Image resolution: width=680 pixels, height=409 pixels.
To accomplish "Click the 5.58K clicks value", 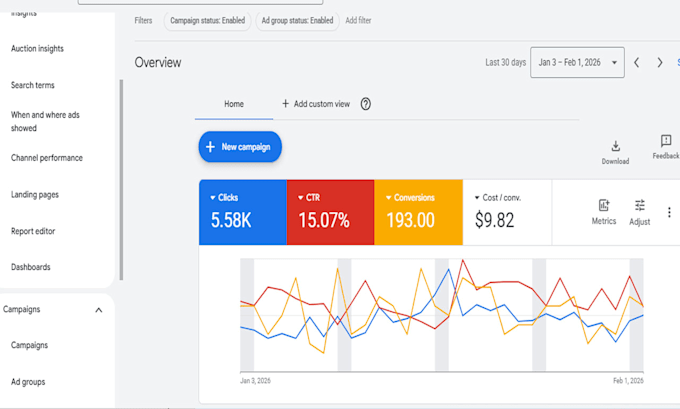I will [x=231, y=220].
